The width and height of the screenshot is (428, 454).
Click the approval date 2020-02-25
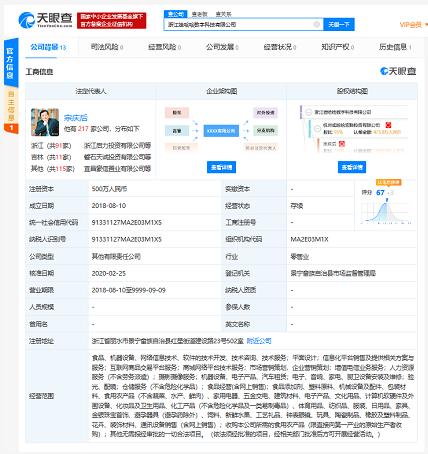(x=109, y=273)
